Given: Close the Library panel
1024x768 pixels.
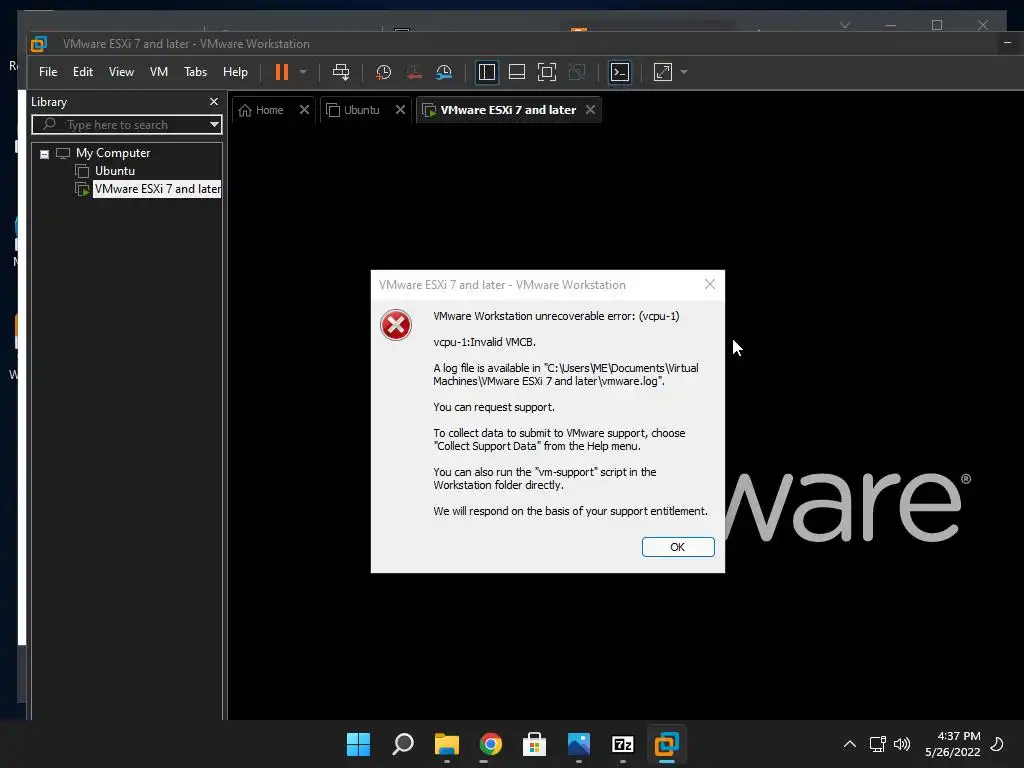Looking at the screenshot, I should pos(214,102).
